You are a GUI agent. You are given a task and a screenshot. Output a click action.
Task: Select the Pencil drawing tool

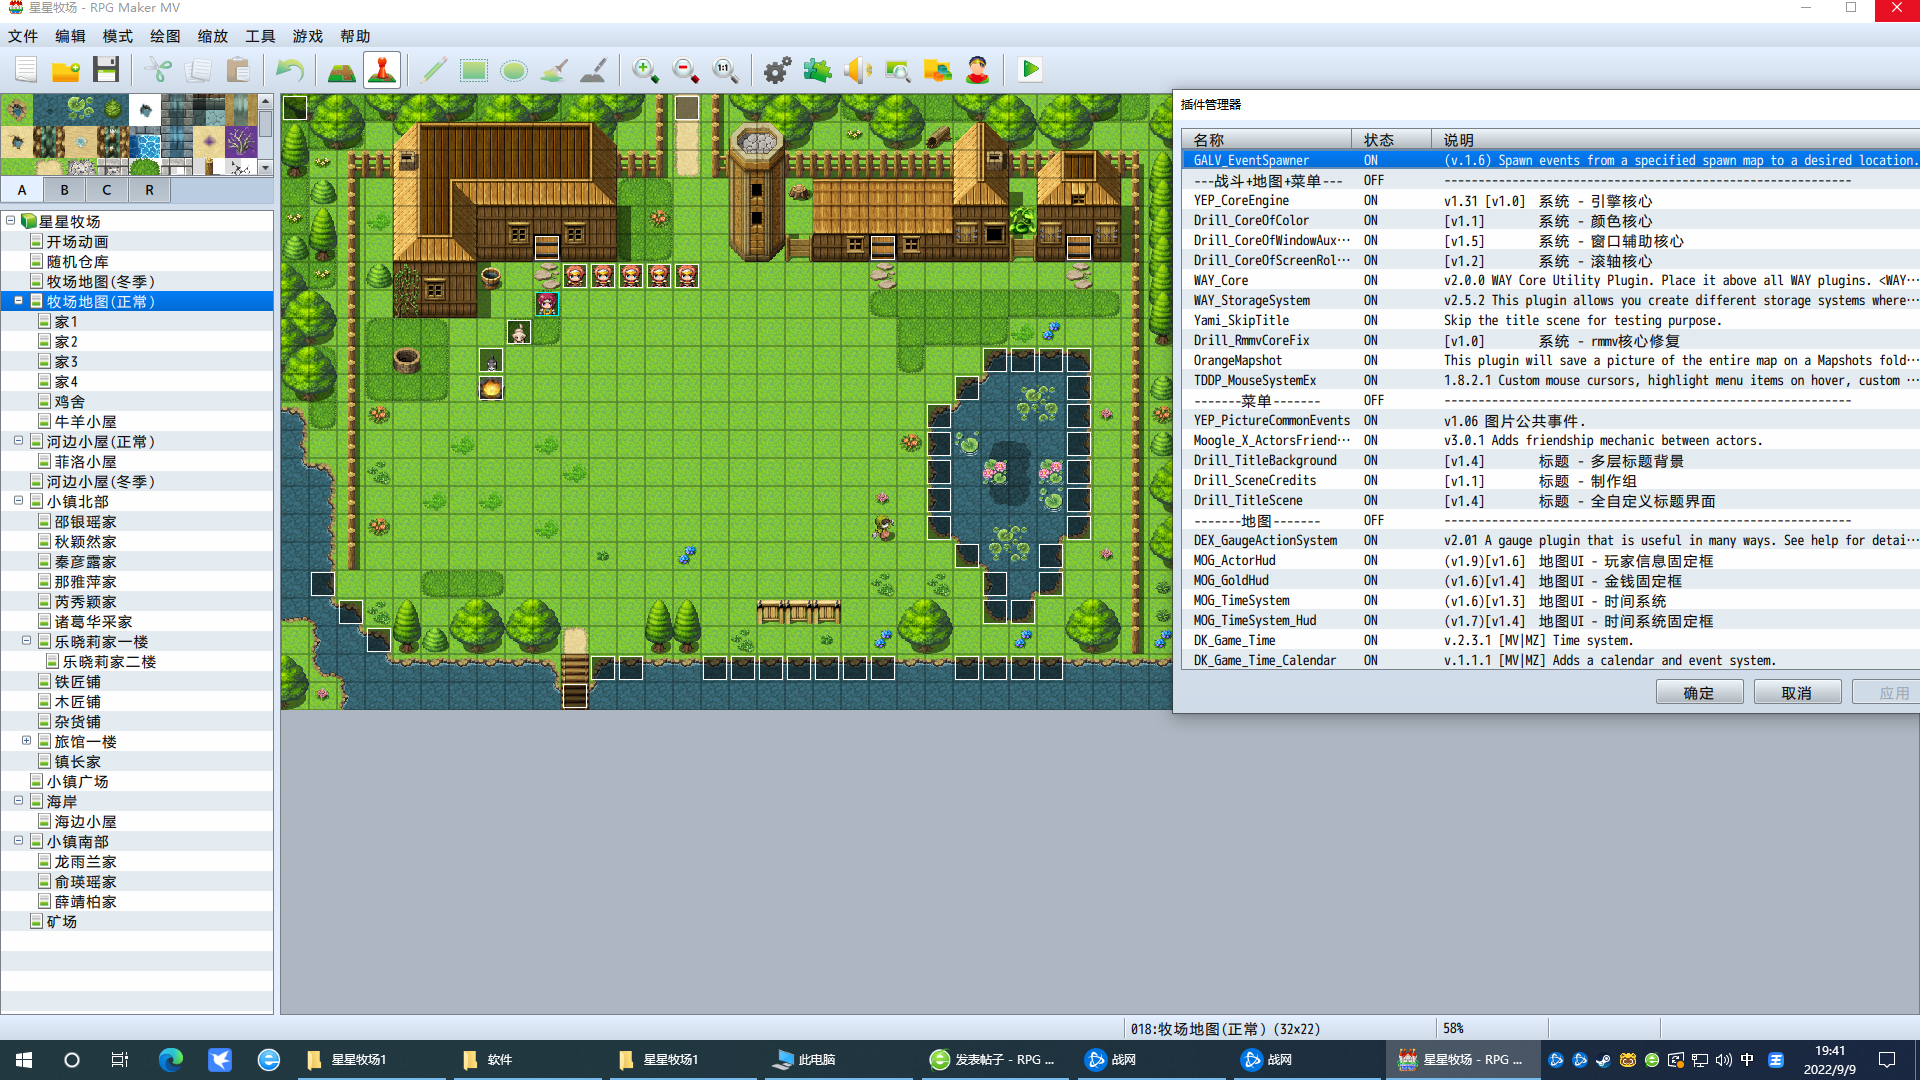[433, 70]
